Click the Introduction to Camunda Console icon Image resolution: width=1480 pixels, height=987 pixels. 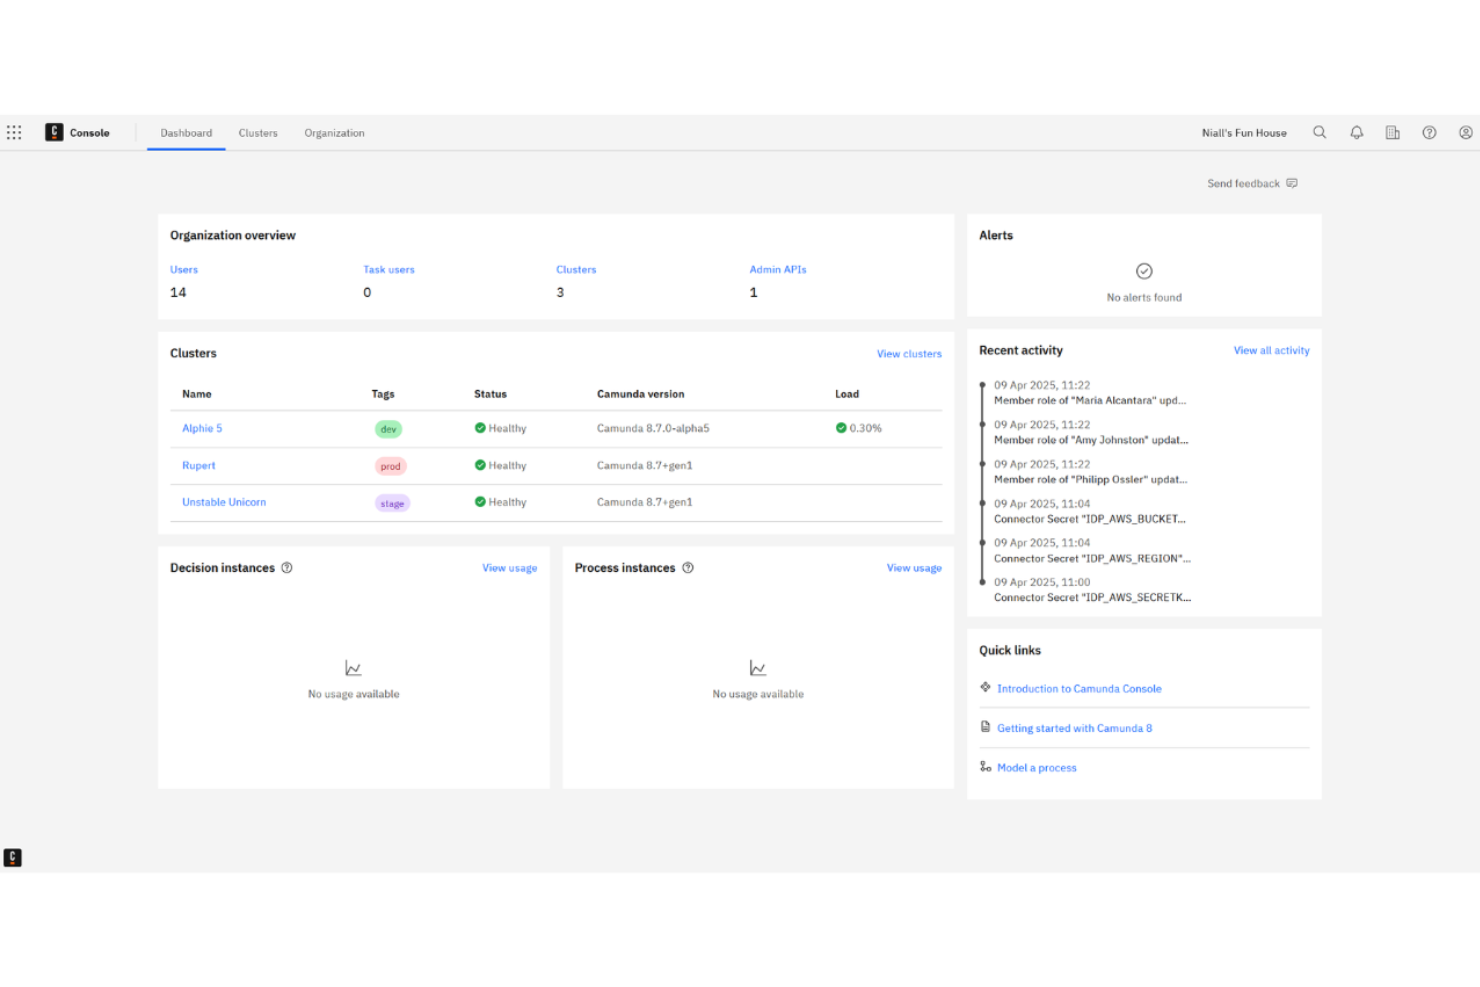tap(985, 687)
